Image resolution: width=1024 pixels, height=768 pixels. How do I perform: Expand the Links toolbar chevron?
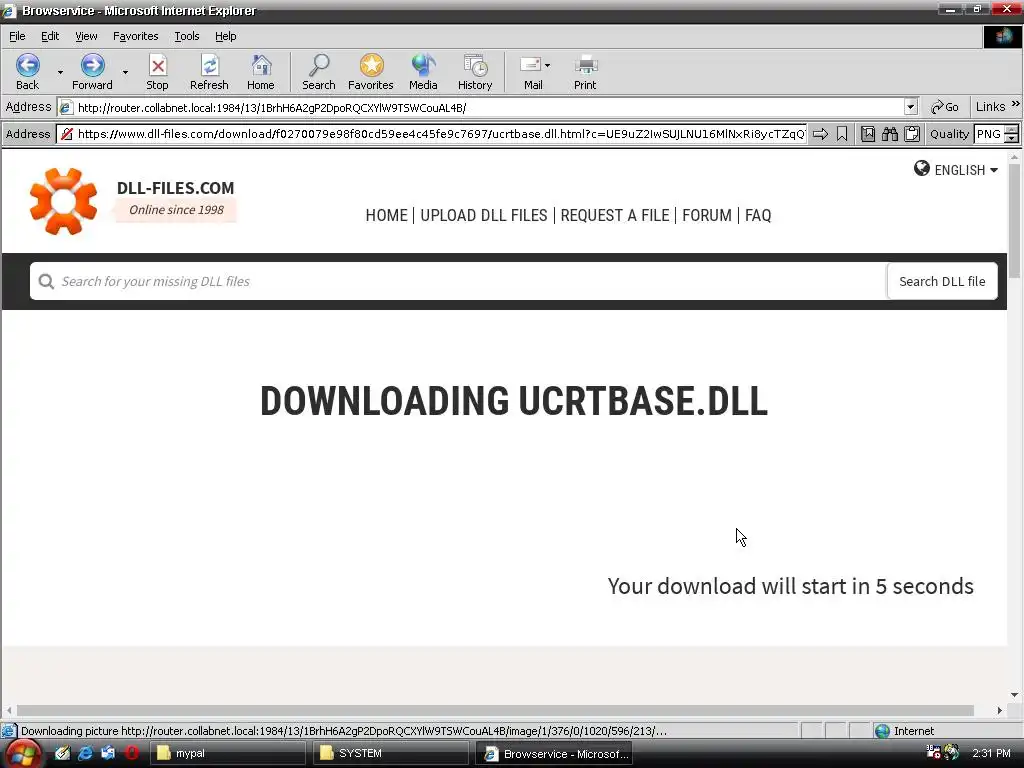coord(1016,104)
